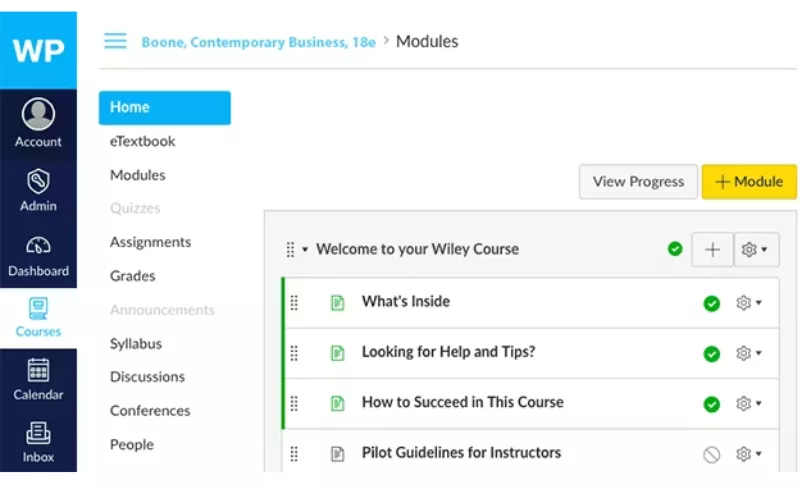Open gear menu for Pilot Guidelines
The width and height of the screenshot is (800, 486).
[x=748, y=453]
